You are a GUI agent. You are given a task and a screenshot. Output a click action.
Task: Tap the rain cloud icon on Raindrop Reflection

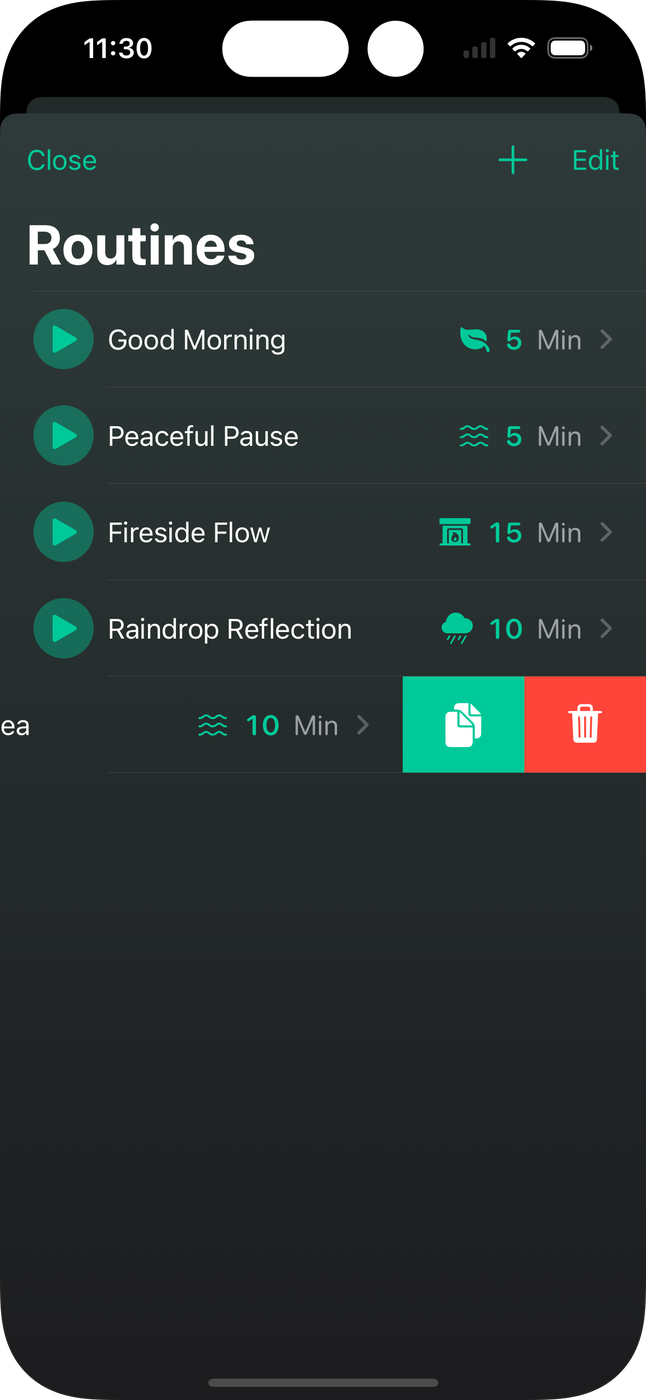[x=457, y=629]
